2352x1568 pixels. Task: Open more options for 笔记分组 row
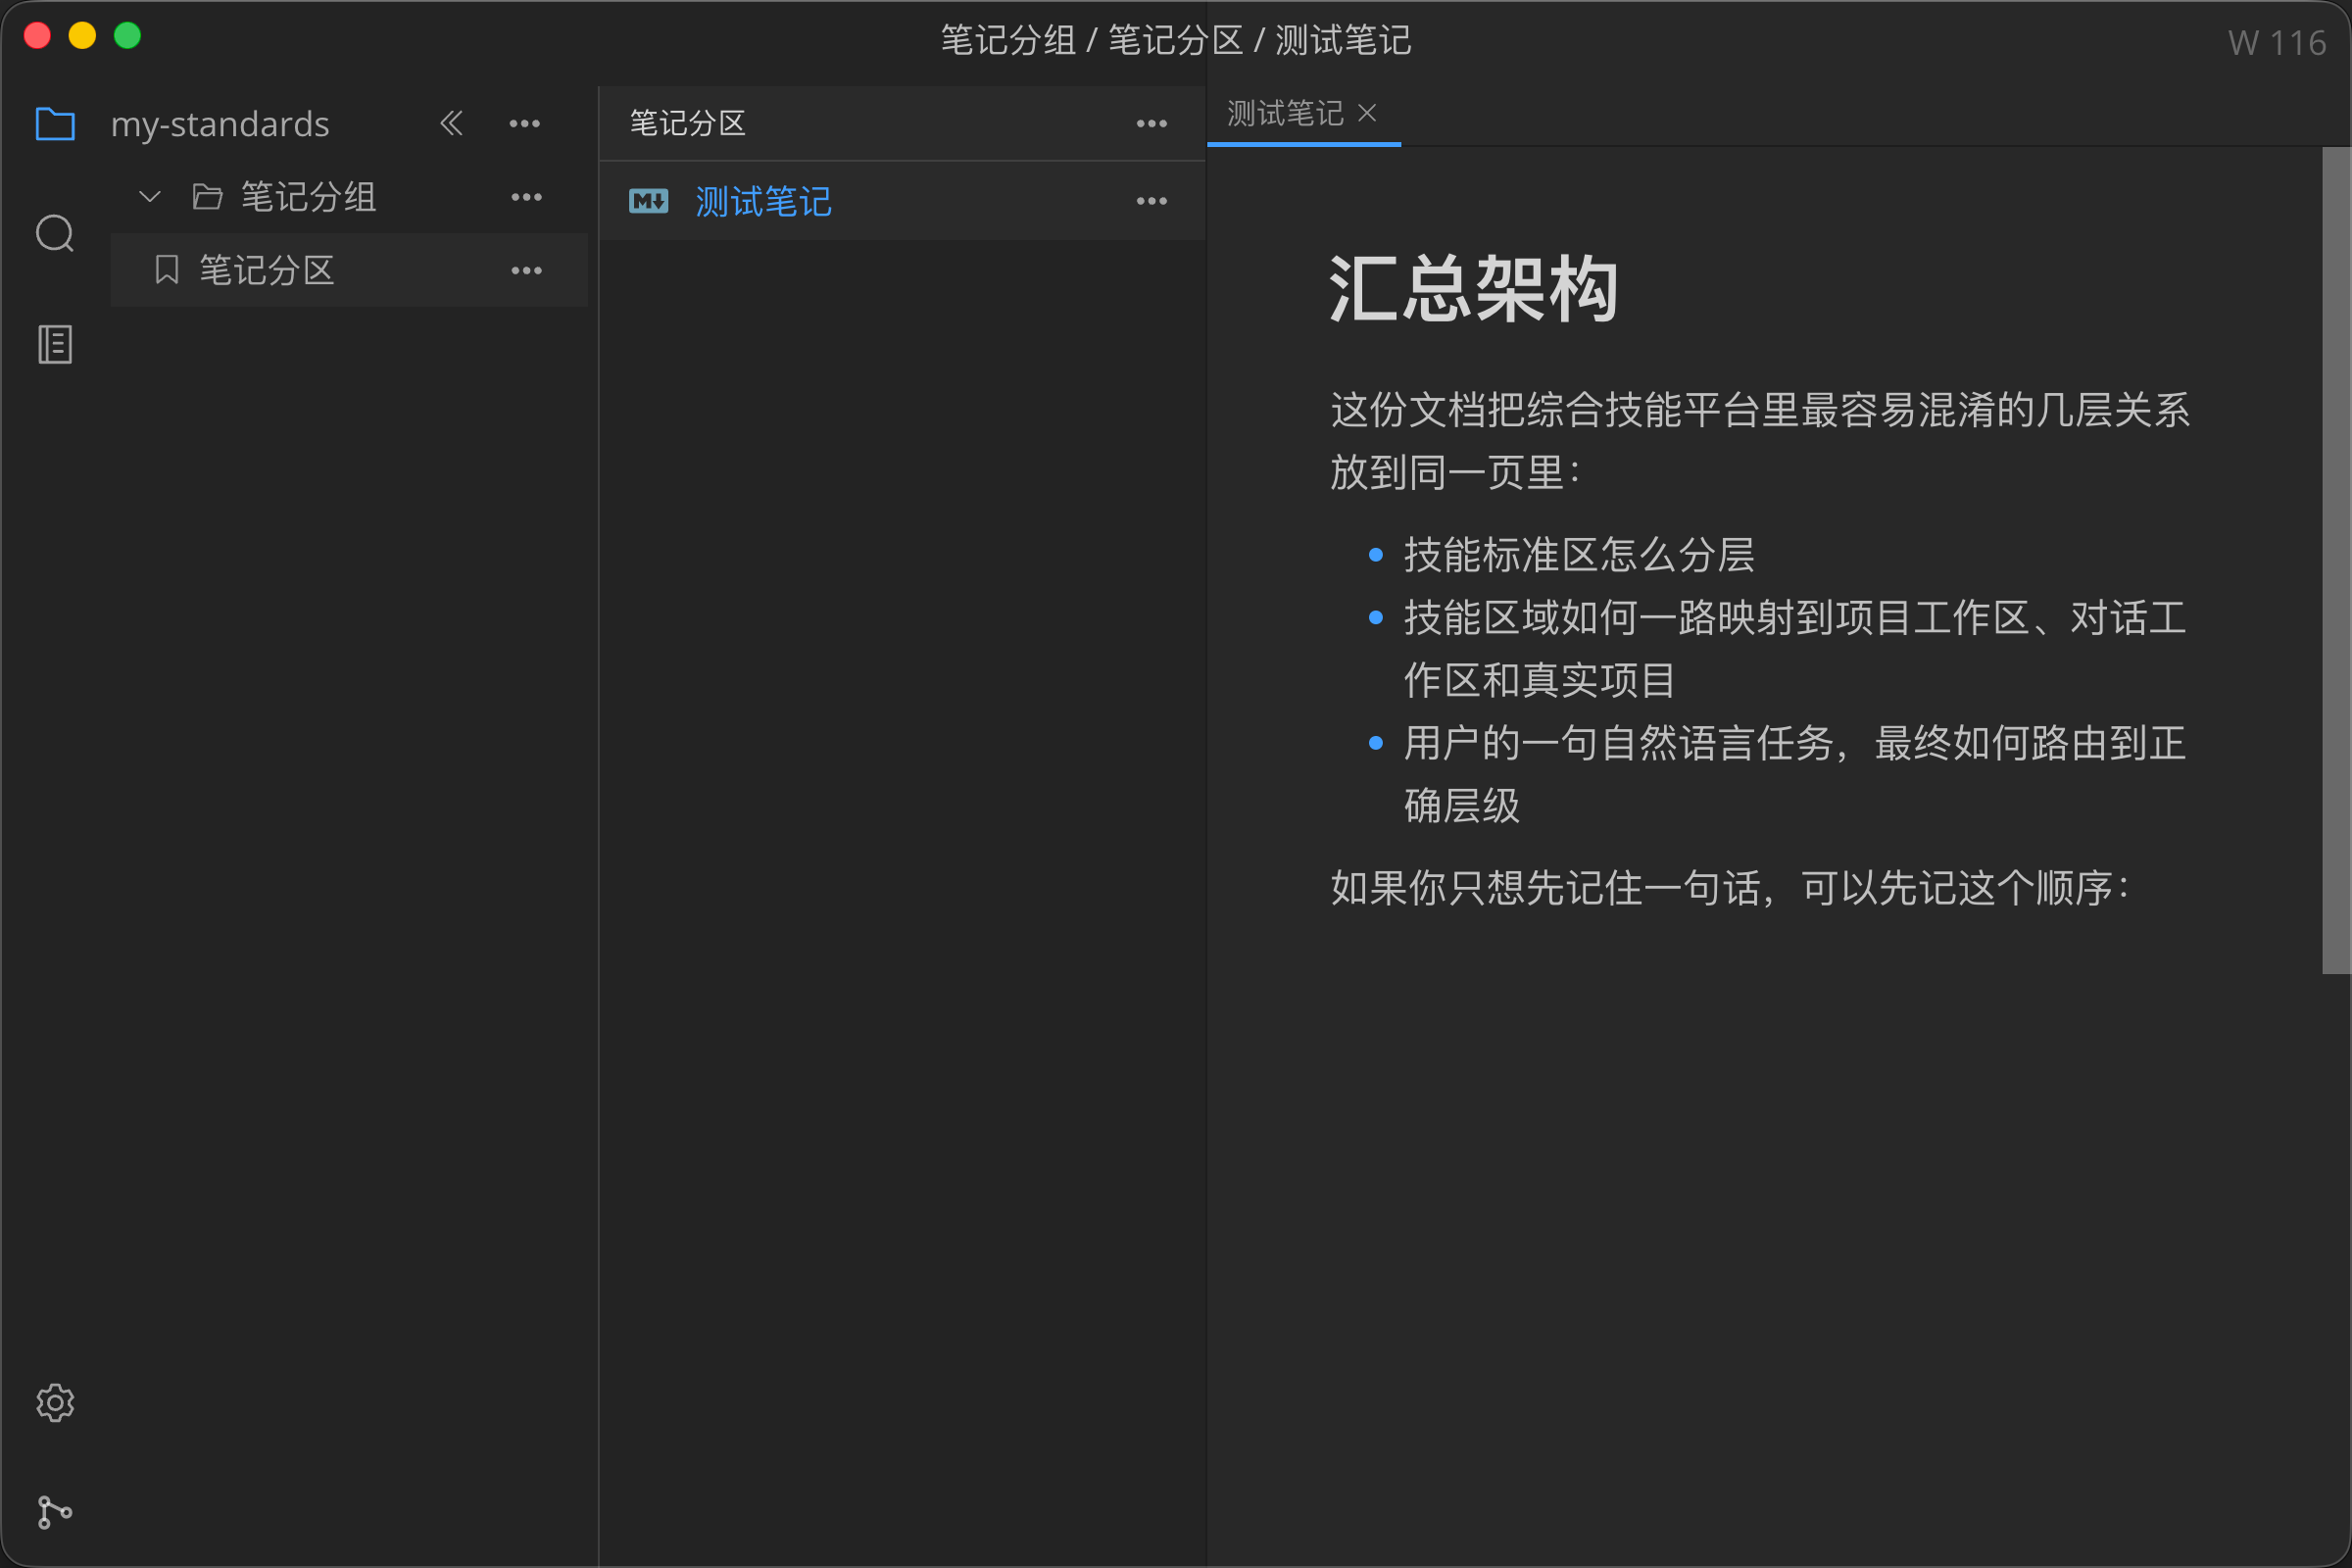pyautogui.click(x=527, y=197)
